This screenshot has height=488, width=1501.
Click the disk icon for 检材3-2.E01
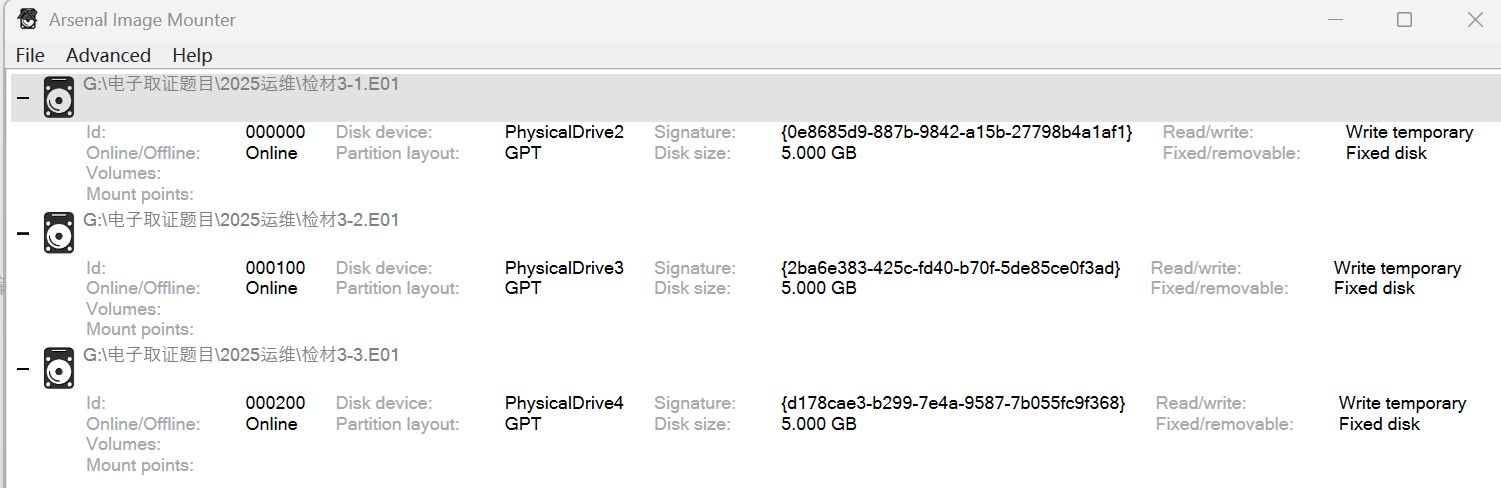coord(59,233)
